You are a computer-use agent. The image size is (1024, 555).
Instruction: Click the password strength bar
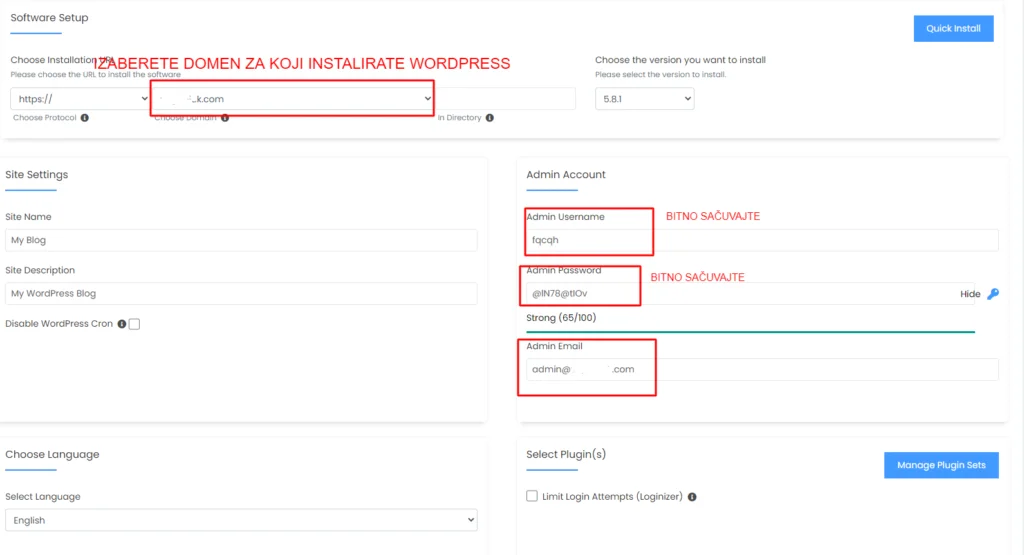click(x=750, y=332)
